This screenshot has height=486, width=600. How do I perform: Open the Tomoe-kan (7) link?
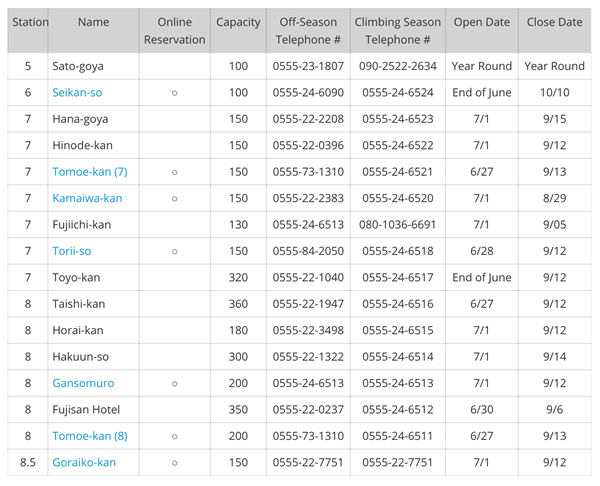90,171
